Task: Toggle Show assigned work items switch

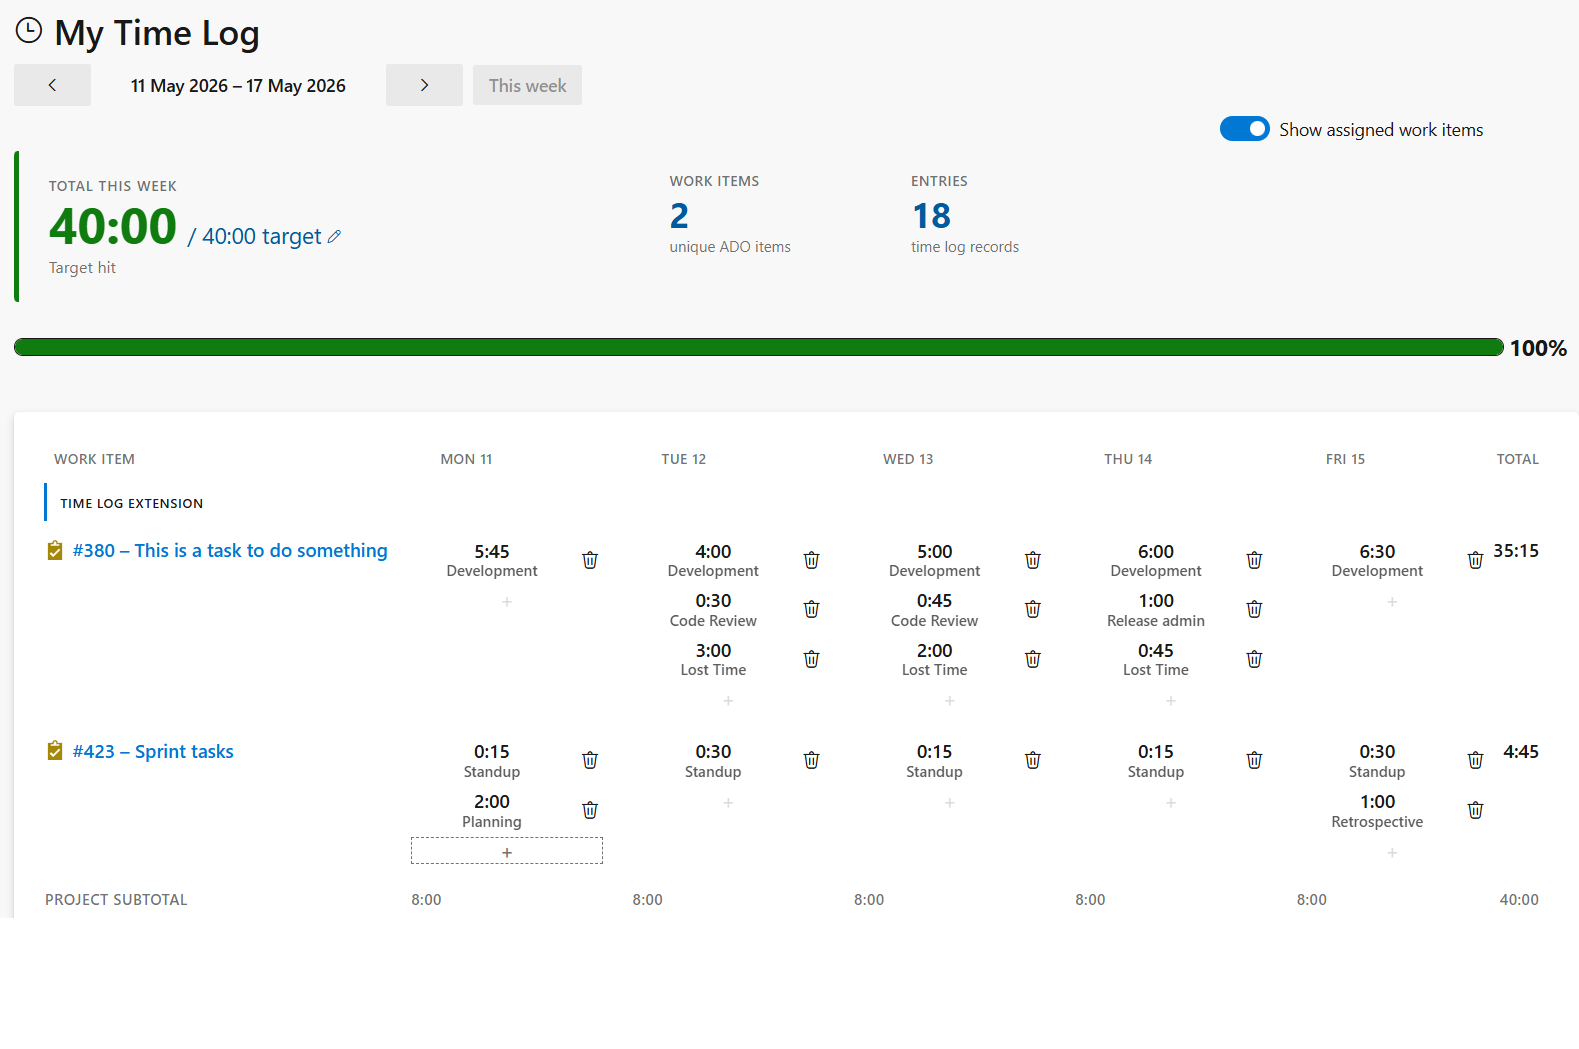Action: point(1244,129)
